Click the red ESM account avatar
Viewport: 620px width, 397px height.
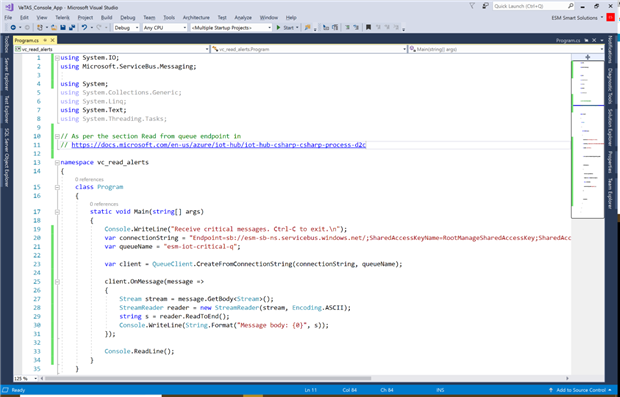[x=610, y=17]
